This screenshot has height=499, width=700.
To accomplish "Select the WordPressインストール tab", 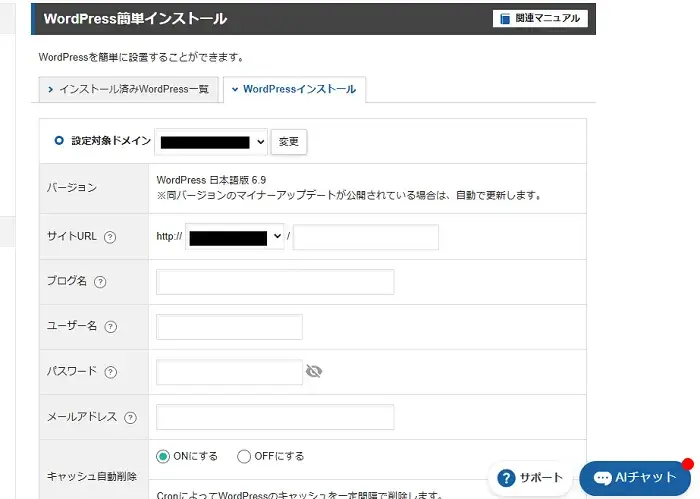I will point(295,89).
